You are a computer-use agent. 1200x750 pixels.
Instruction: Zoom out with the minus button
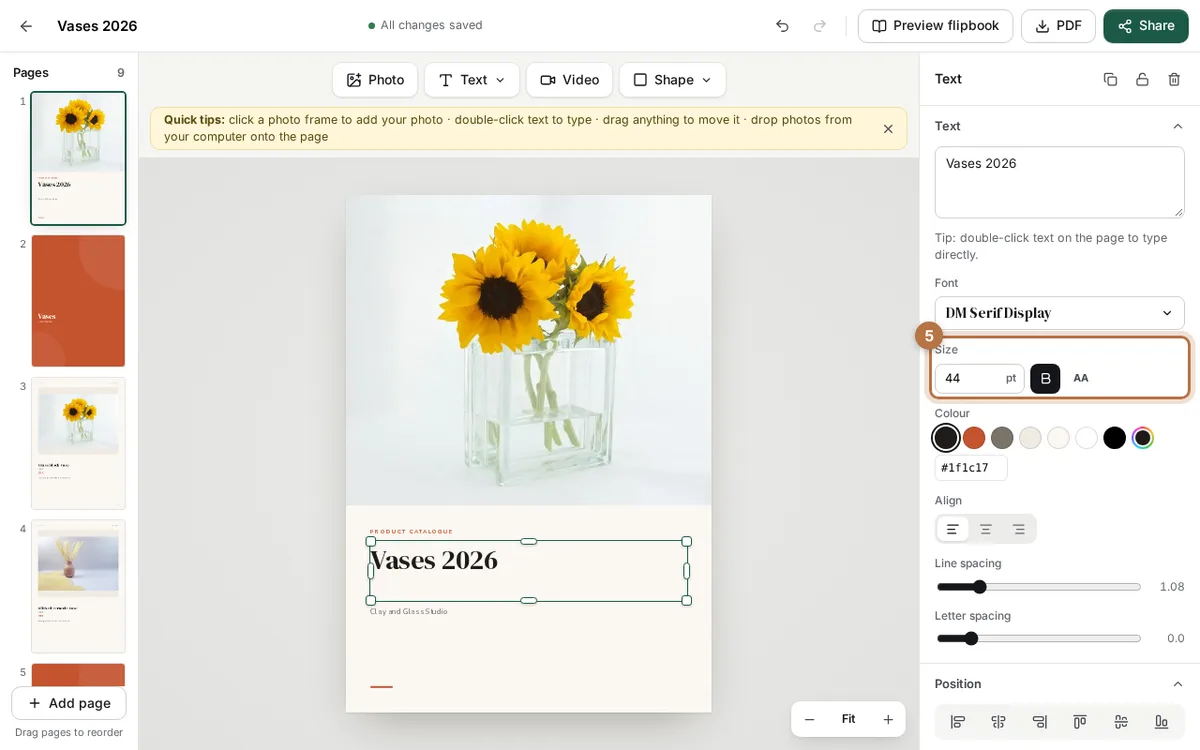[810, 719]
